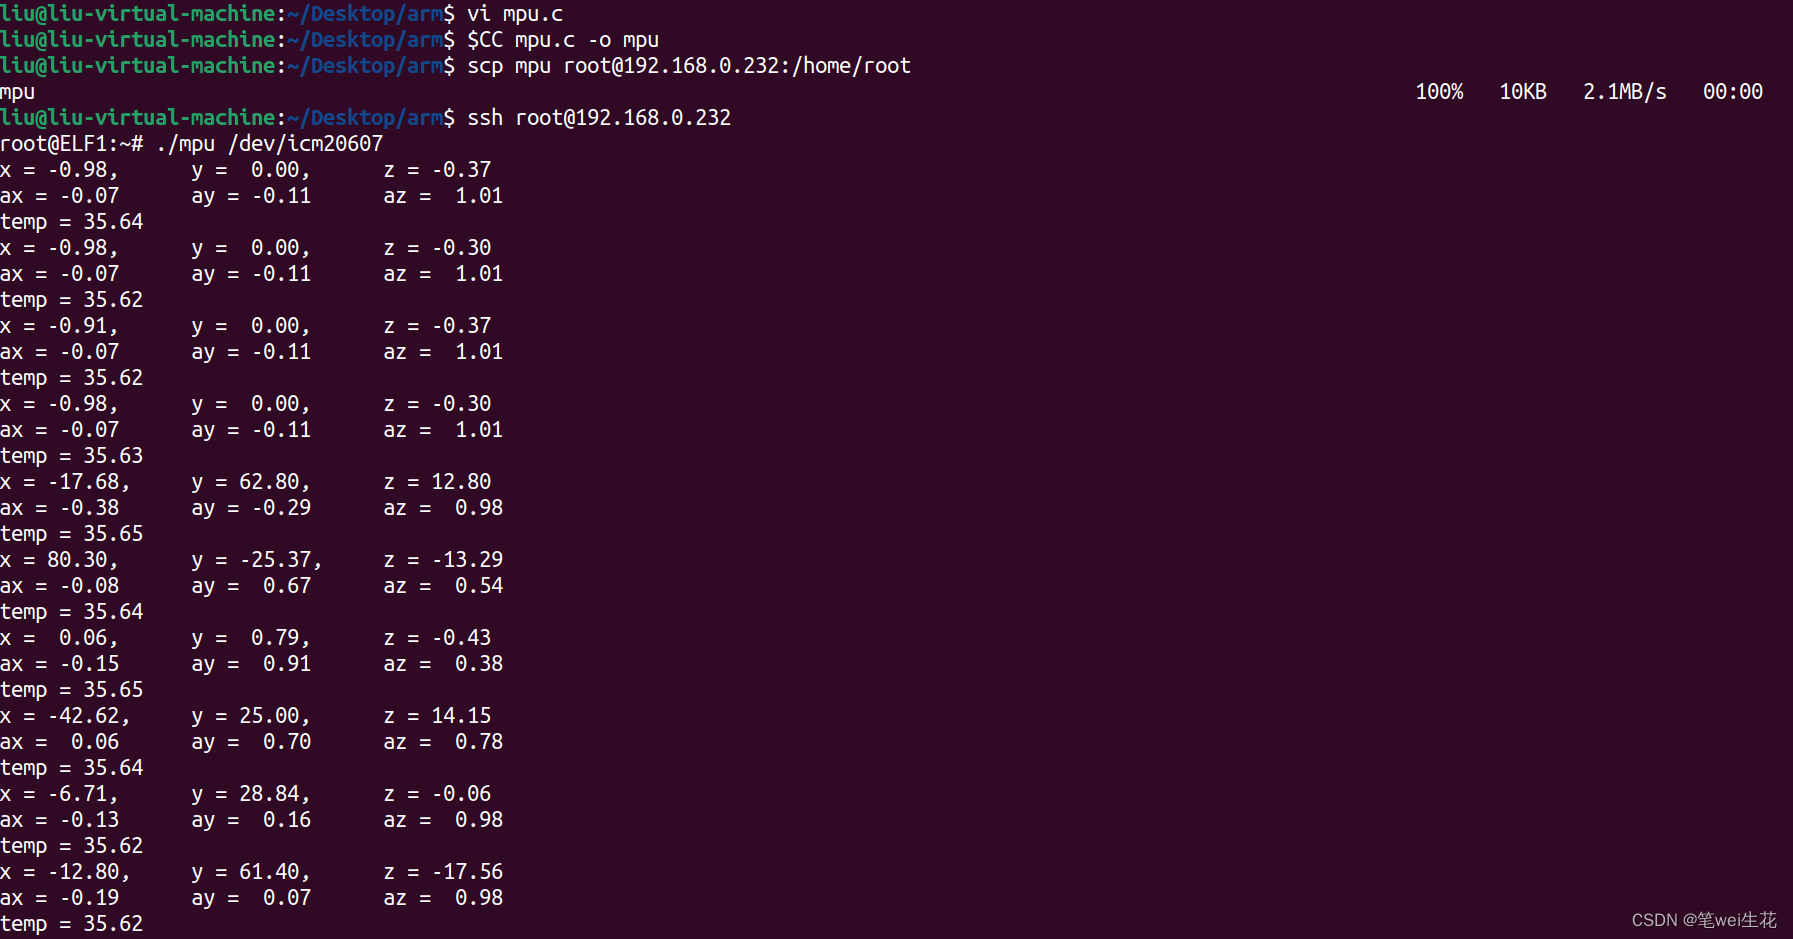
Task: Click the reading 'az = 0.38'
Action: [444, 664]
